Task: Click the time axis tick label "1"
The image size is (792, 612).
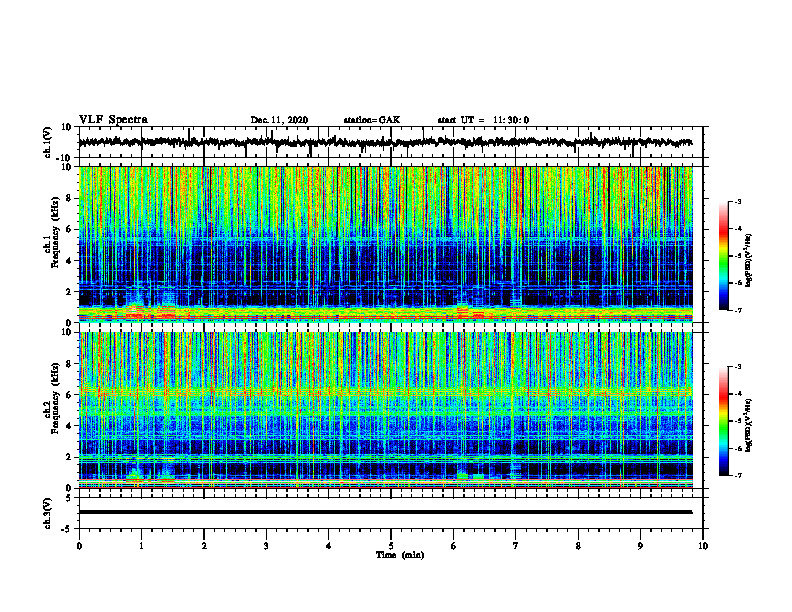Action: pos(141,546)
